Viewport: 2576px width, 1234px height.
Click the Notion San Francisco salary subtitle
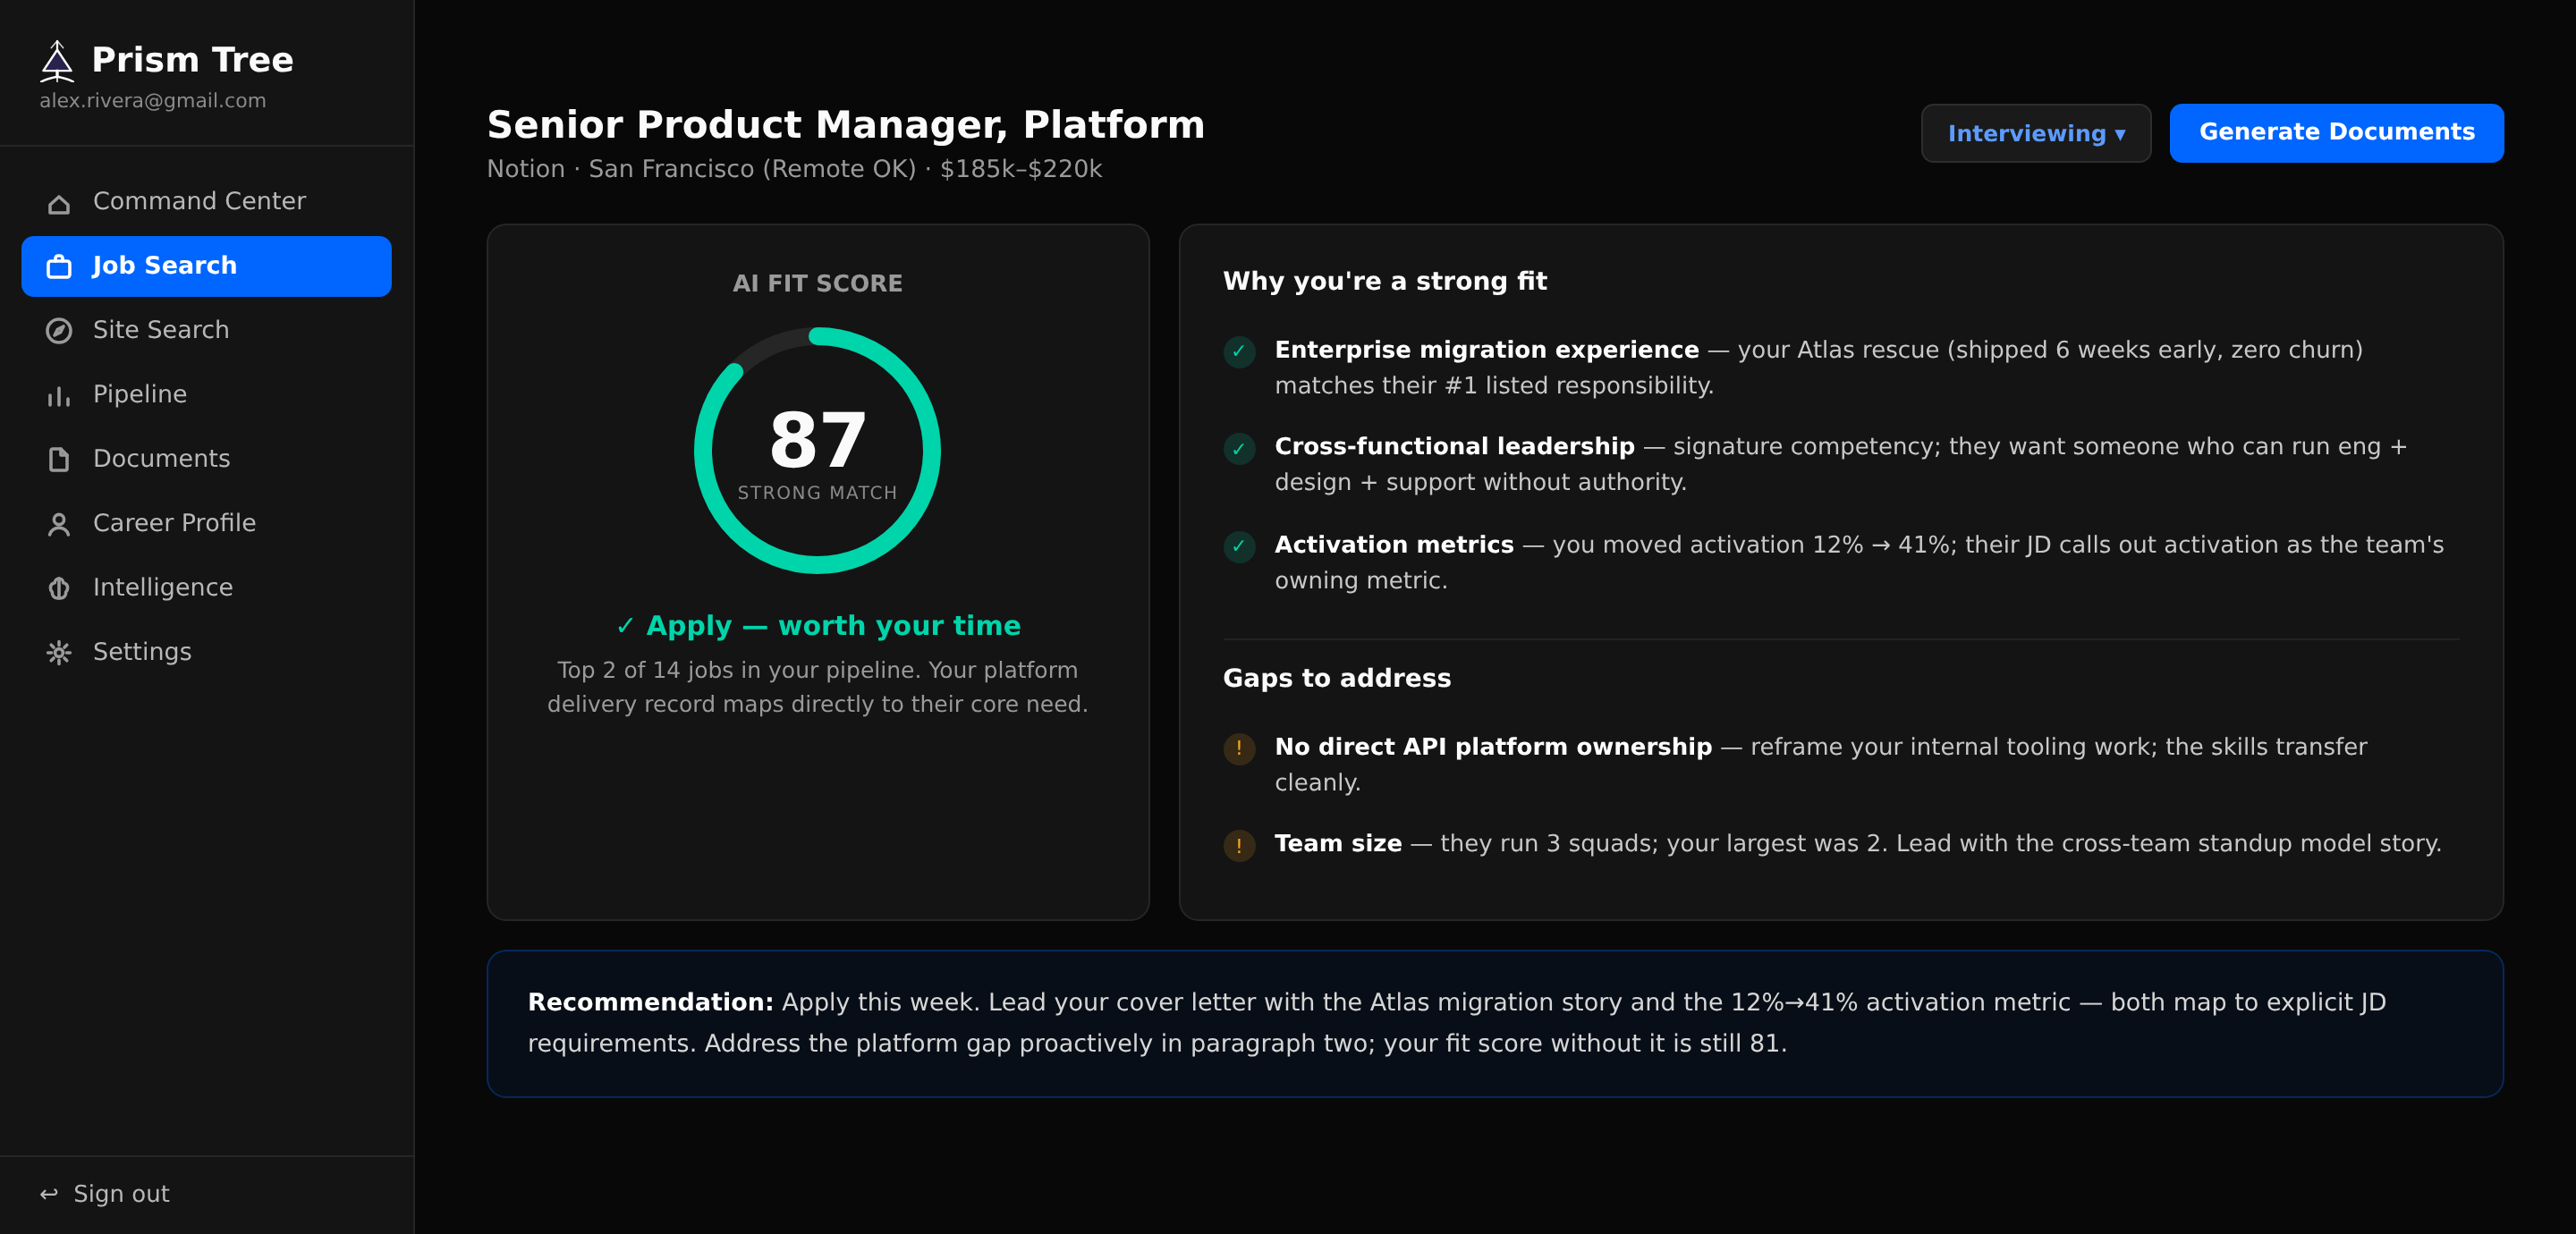click(x=794, y=169)
